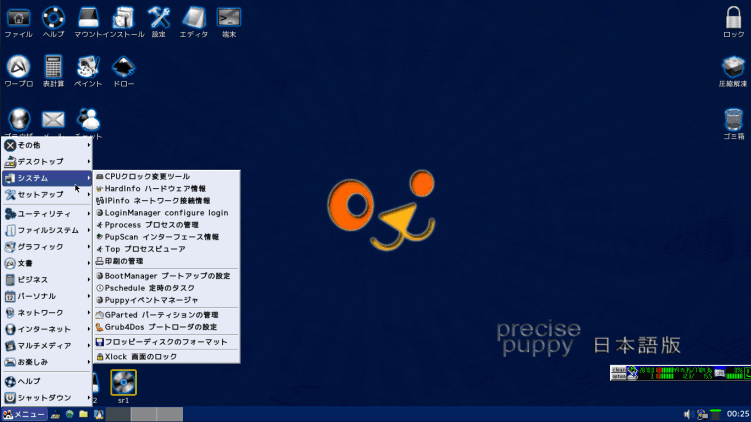Open the ファイル desktop icon
The width and height of the screenshot is (751, 422).
pos(18,23)
